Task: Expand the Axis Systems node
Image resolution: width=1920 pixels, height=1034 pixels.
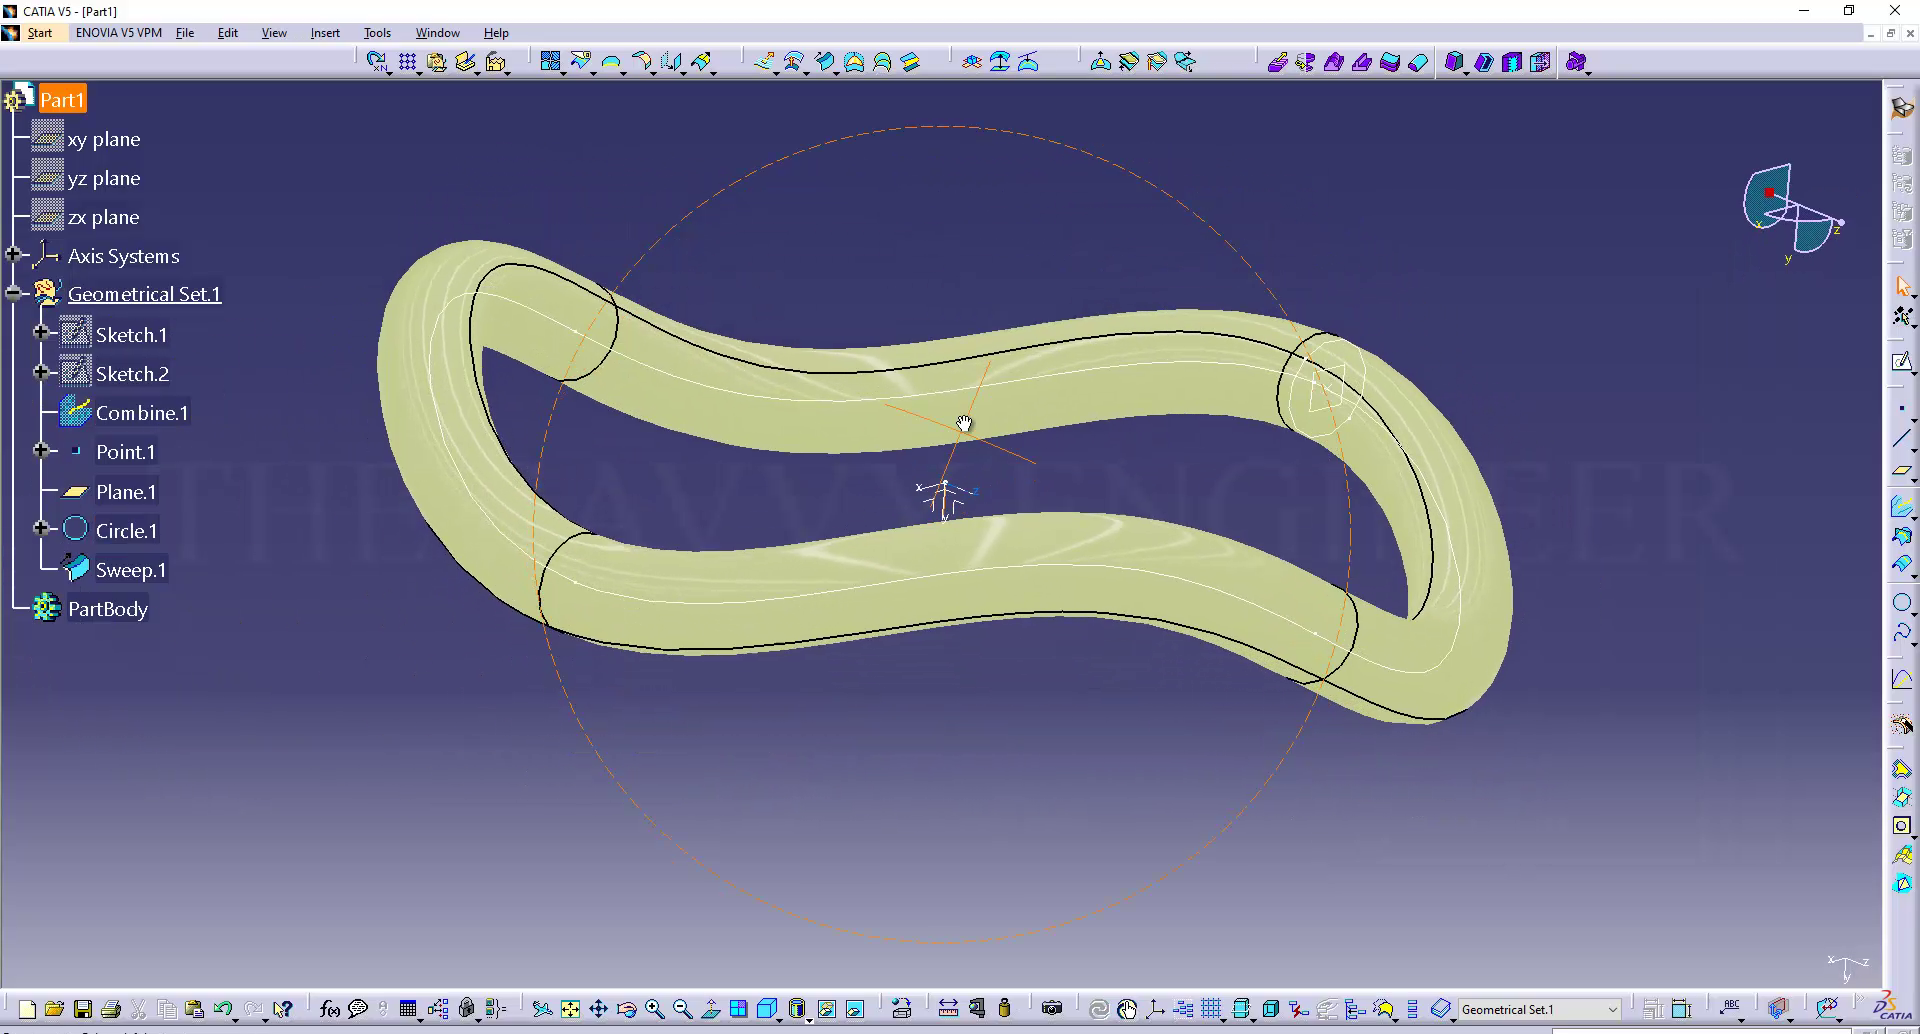Action: click(14, 255)
